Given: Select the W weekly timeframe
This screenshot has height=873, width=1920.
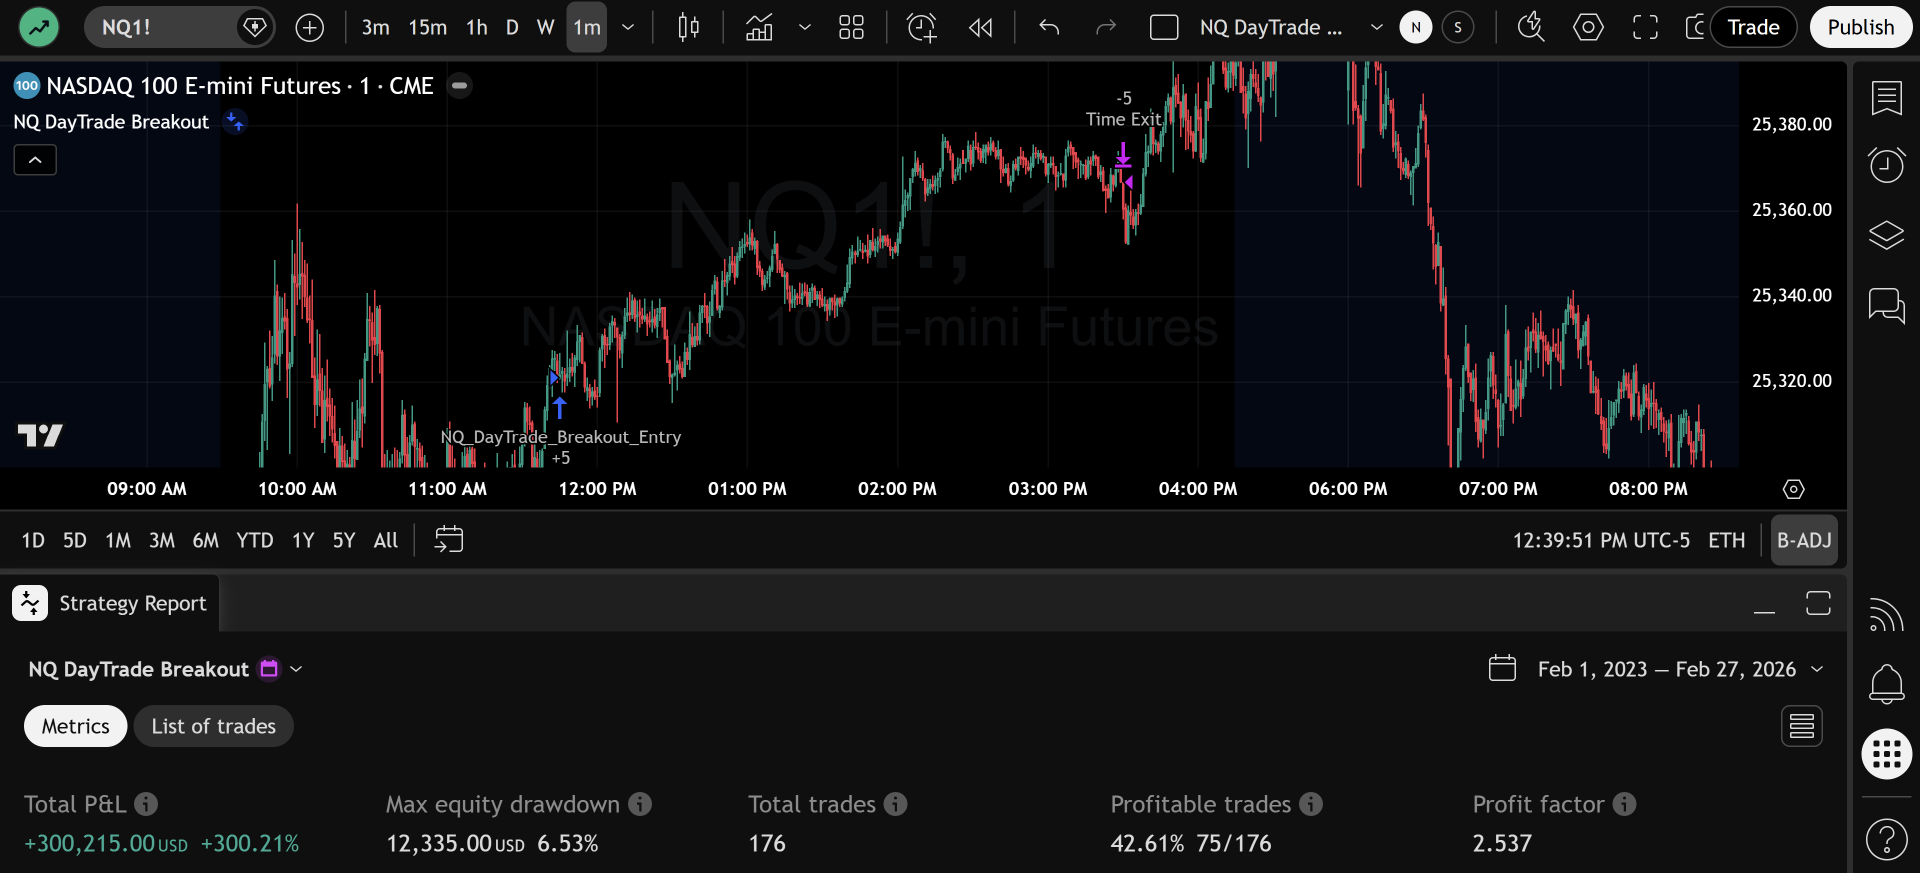Looking at the screenshot, I should 545,27.
